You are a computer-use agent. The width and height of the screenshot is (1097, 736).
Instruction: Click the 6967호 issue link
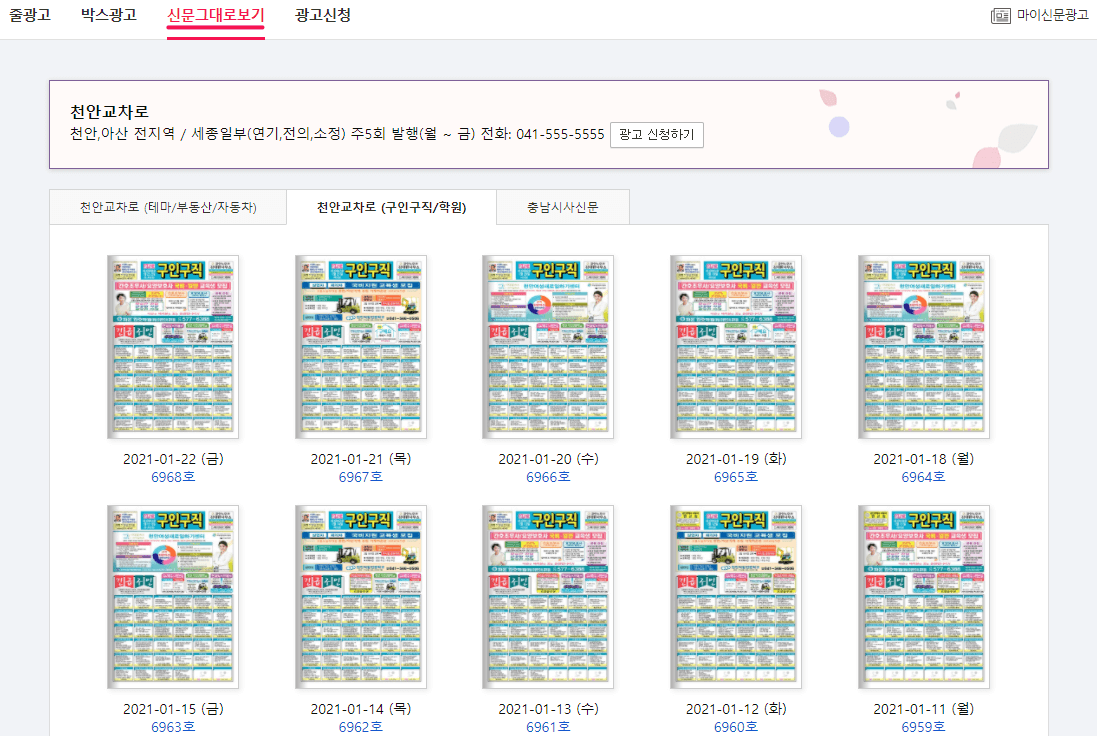click(360, 477)
